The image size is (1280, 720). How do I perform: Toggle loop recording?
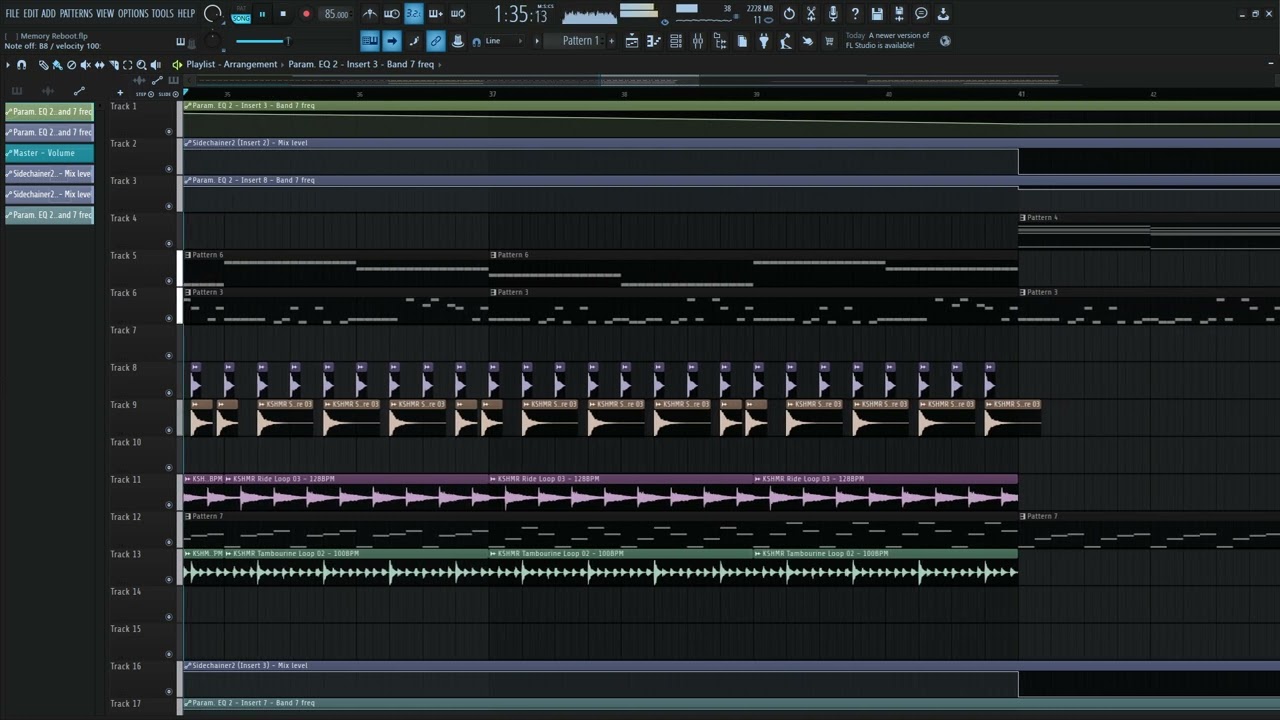click(457, 14)
